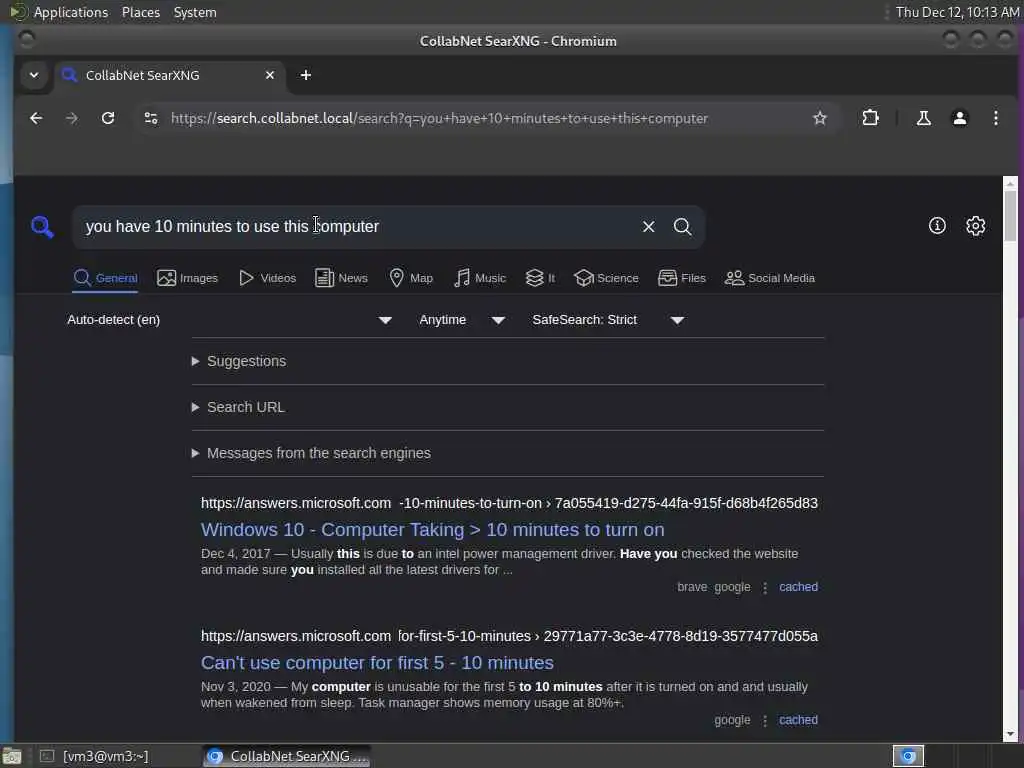Open cached link for Windows 10 result
The image size is (1024, 768).
pyautogui.click(x=798, y=587)
